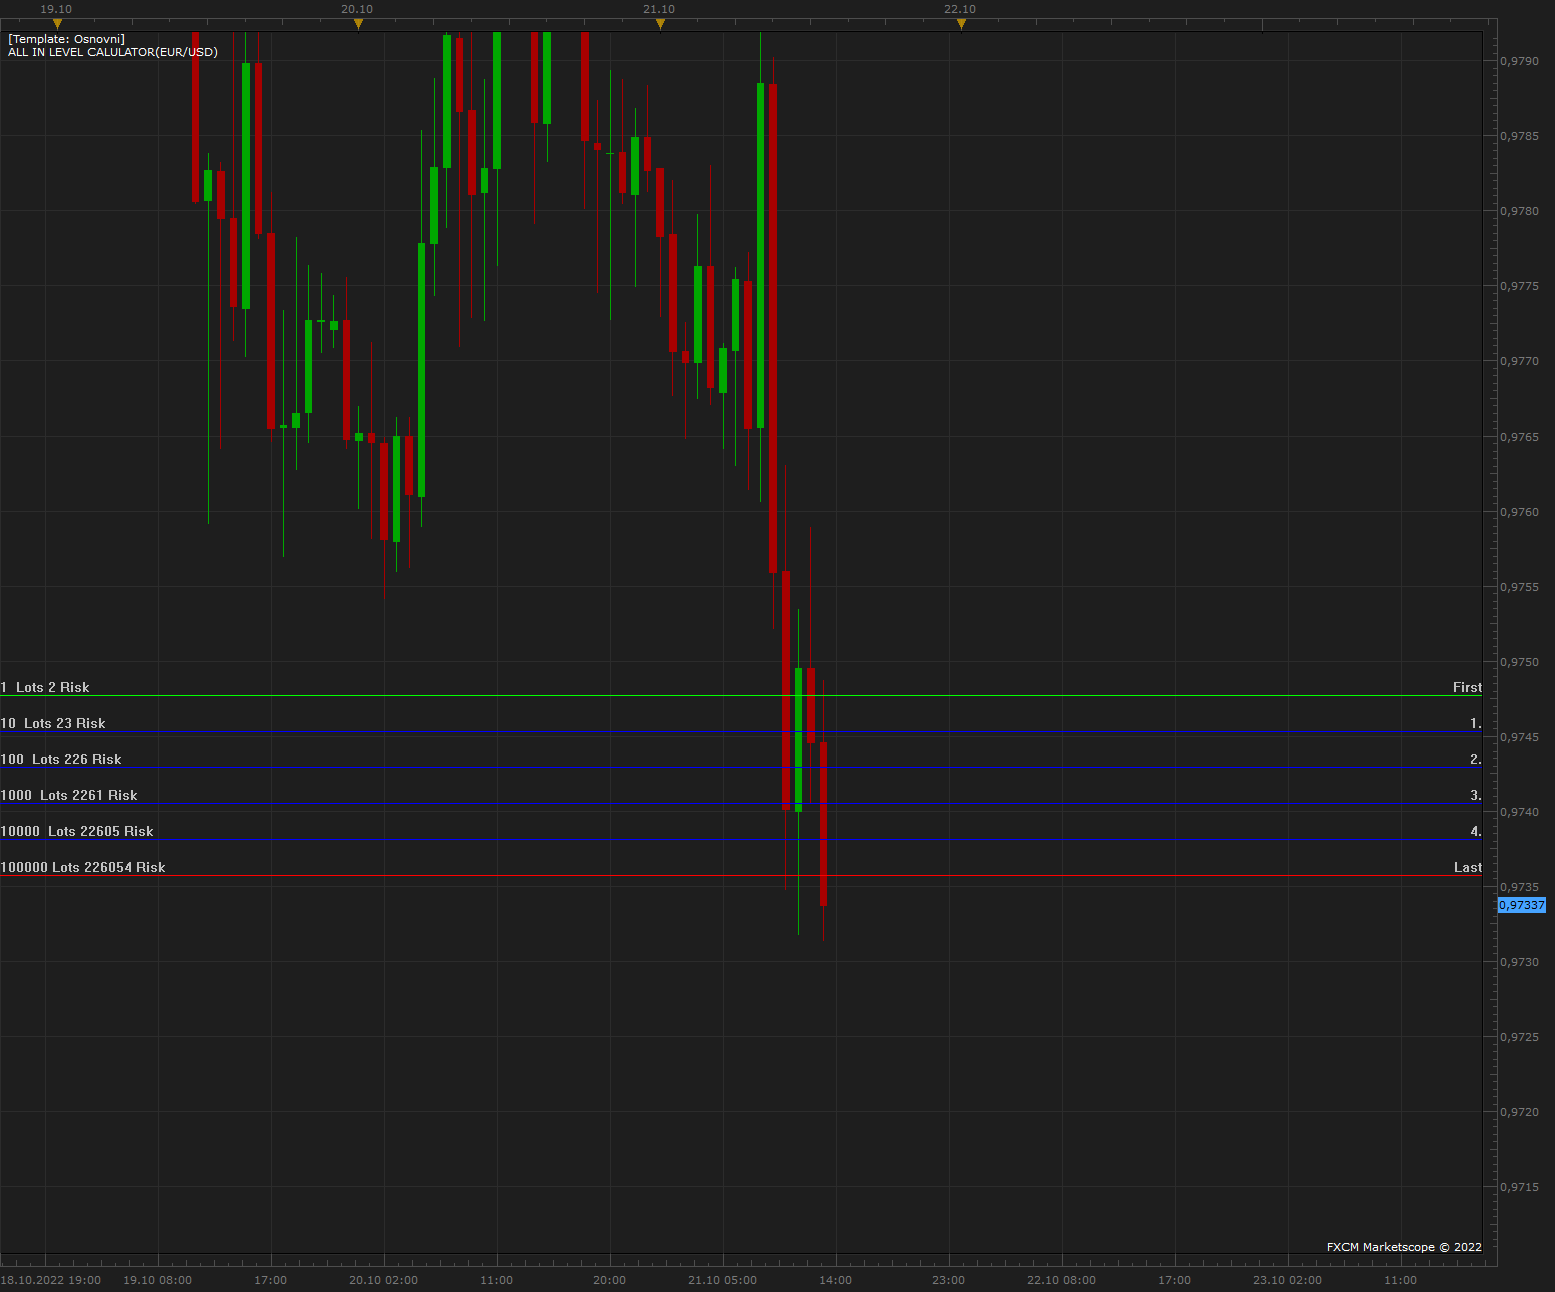Click the 0,9740 price axis label
The width and height of the screenshot is (1555, 1292).
coord(1520,812)
